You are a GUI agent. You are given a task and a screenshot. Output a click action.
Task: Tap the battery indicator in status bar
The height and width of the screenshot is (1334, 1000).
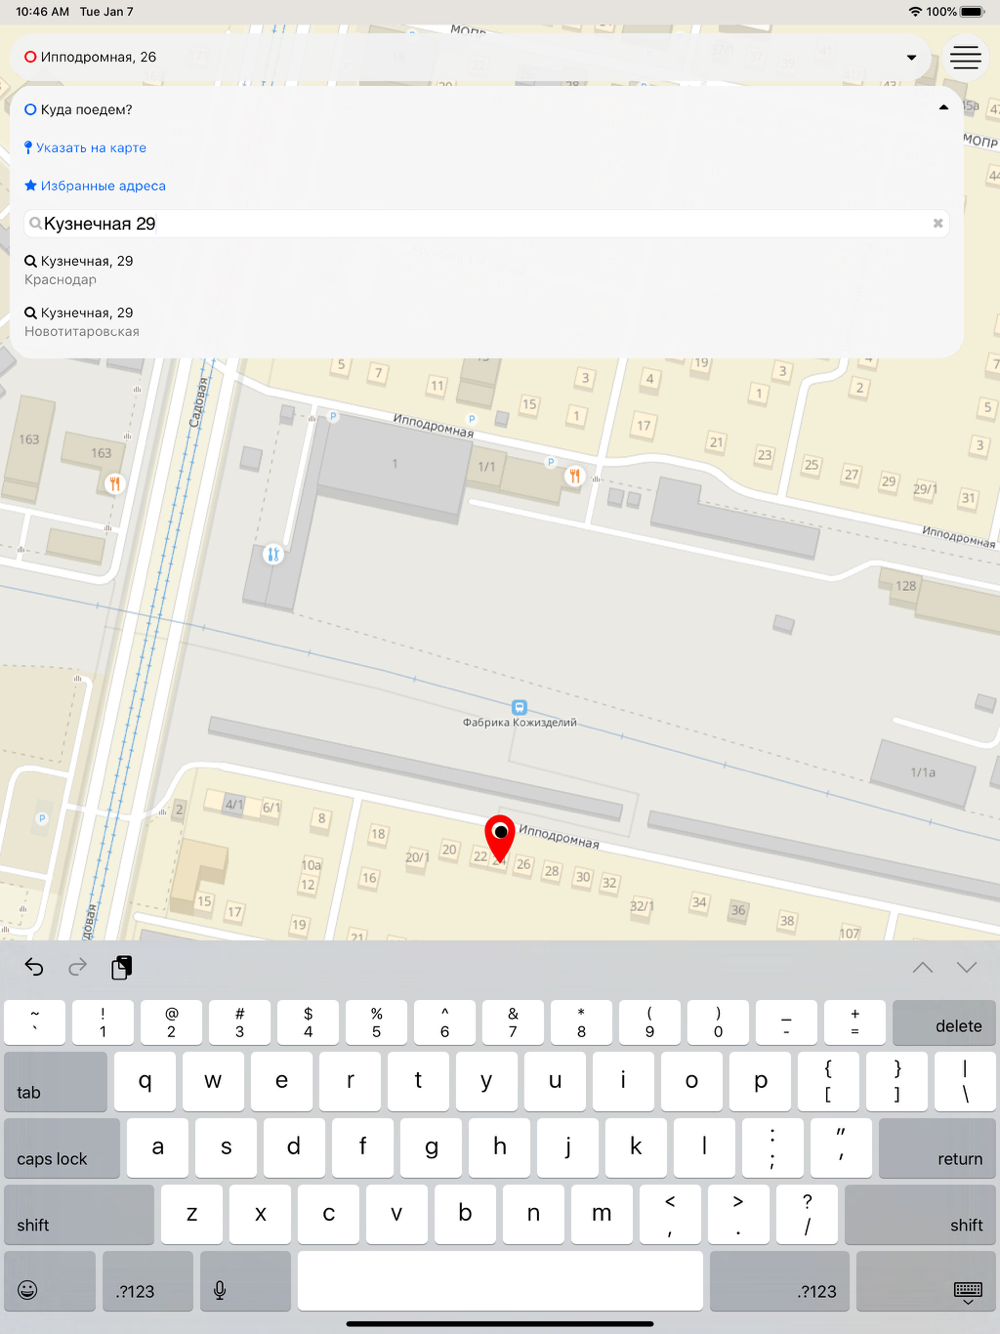[972, 12]
